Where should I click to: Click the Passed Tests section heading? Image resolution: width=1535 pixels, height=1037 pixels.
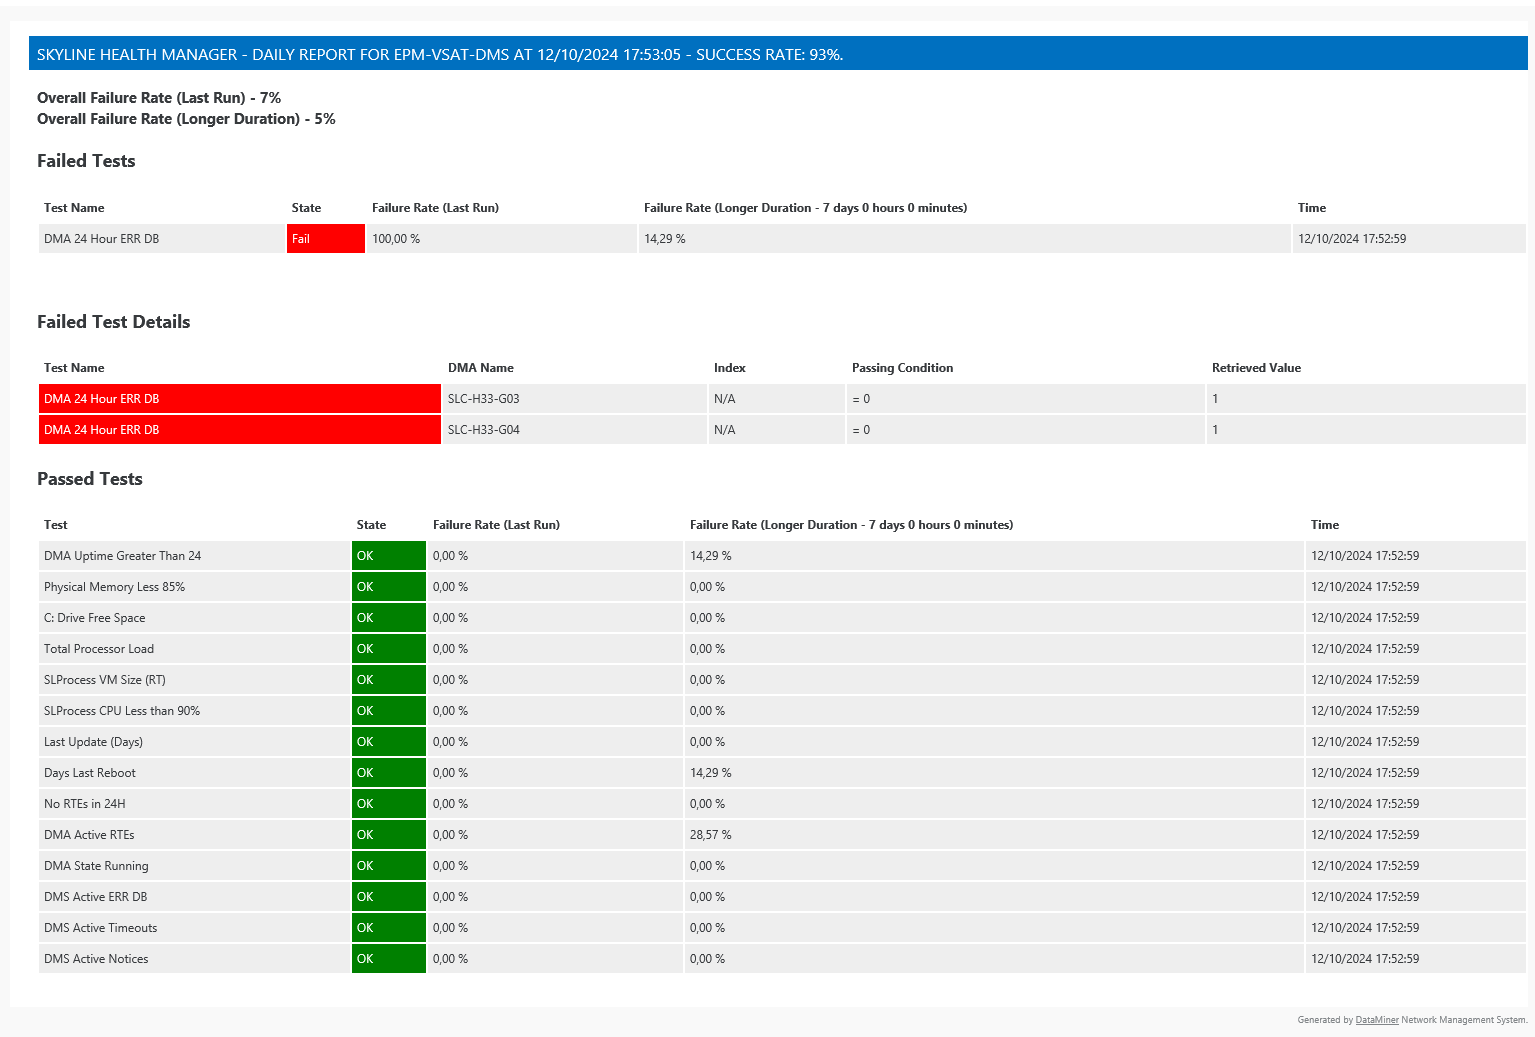(90, 479)
